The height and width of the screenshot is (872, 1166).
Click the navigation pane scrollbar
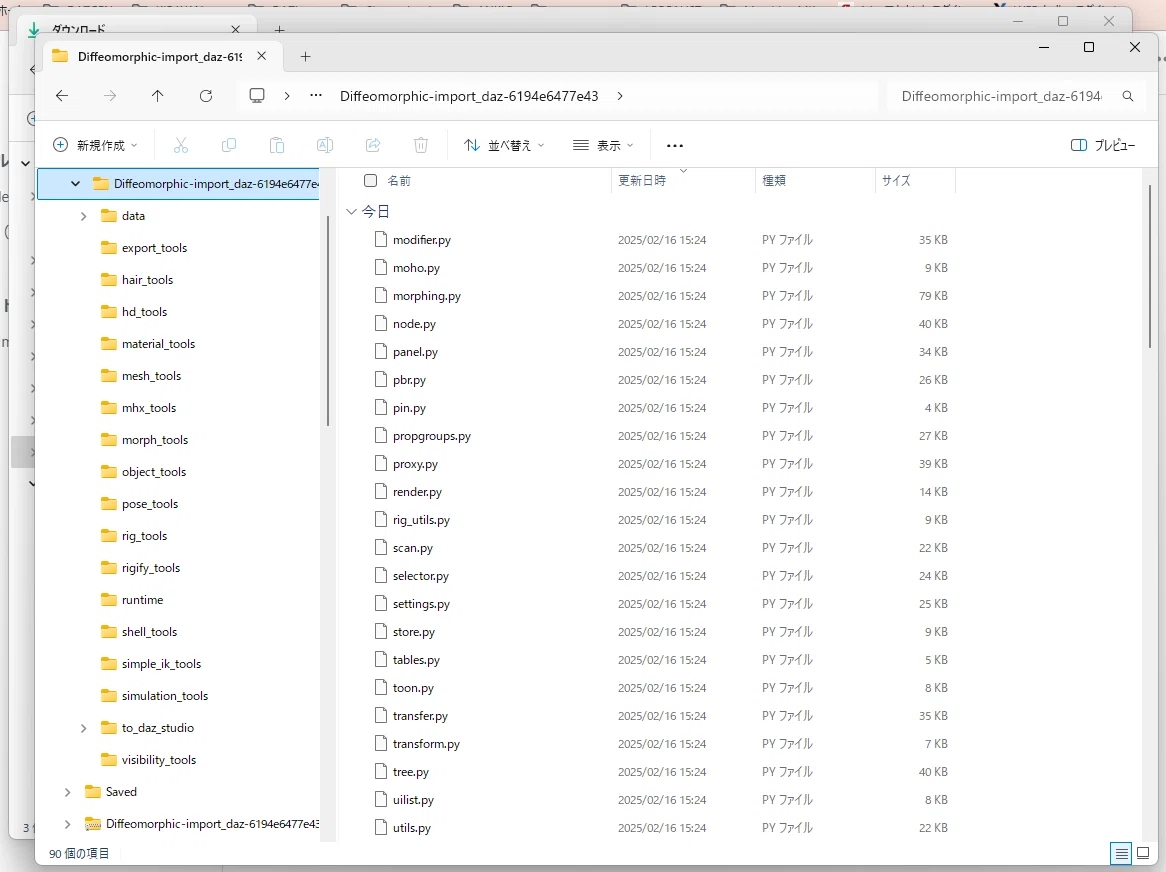click(327, 321)
